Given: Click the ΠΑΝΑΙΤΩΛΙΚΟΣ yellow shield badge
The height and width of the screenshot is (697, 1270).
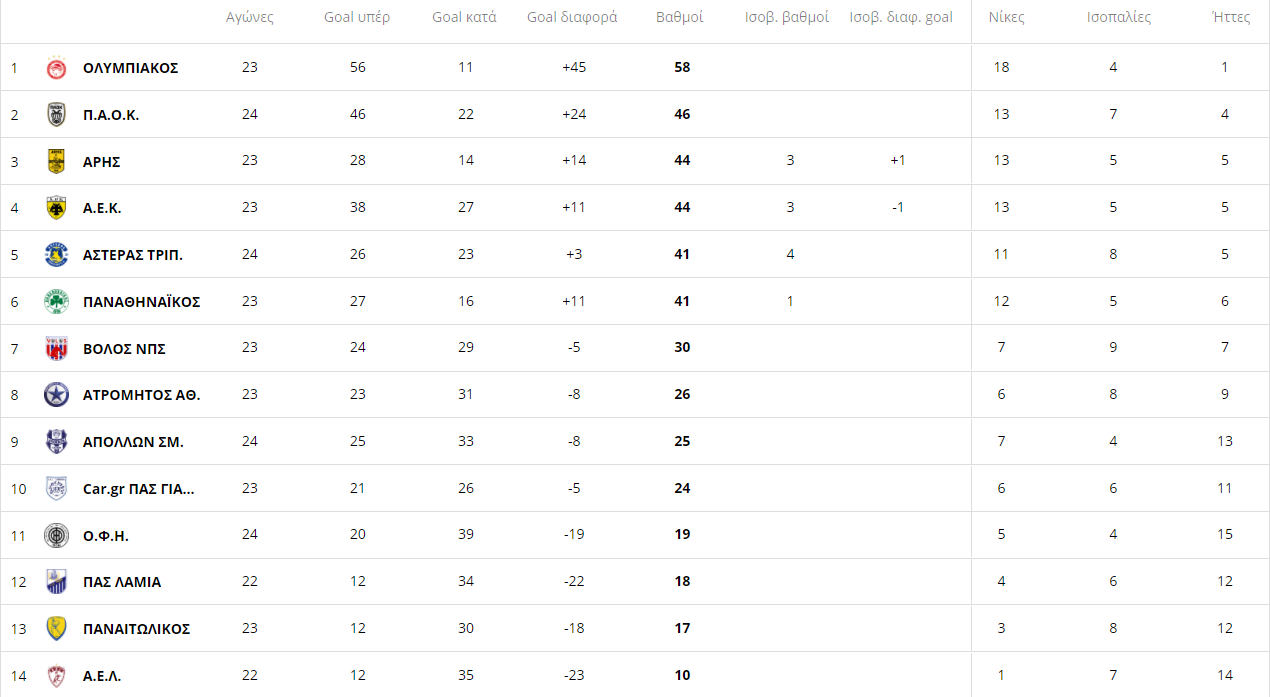Looking at the screenshot, I should [56, 629].
